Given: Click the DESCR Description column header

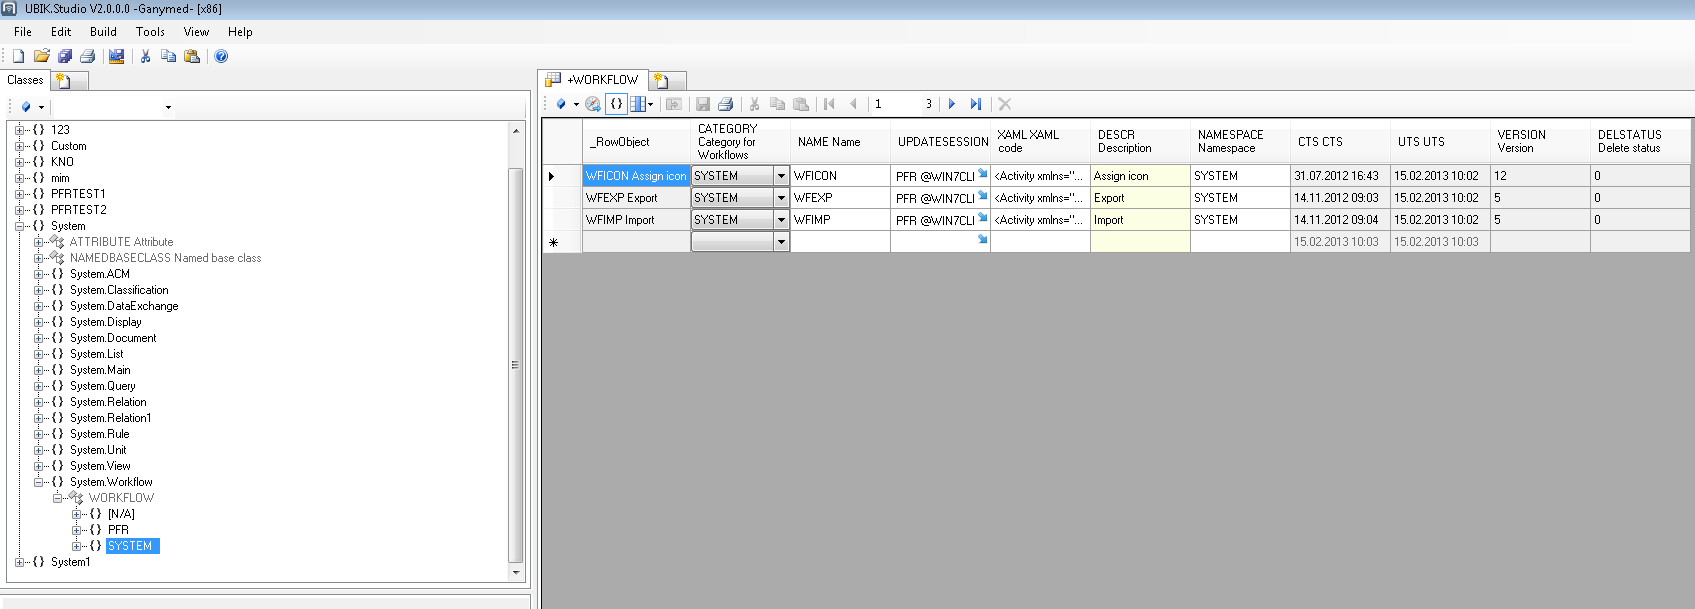Looking at the screenshot, I should point(1139,142).
